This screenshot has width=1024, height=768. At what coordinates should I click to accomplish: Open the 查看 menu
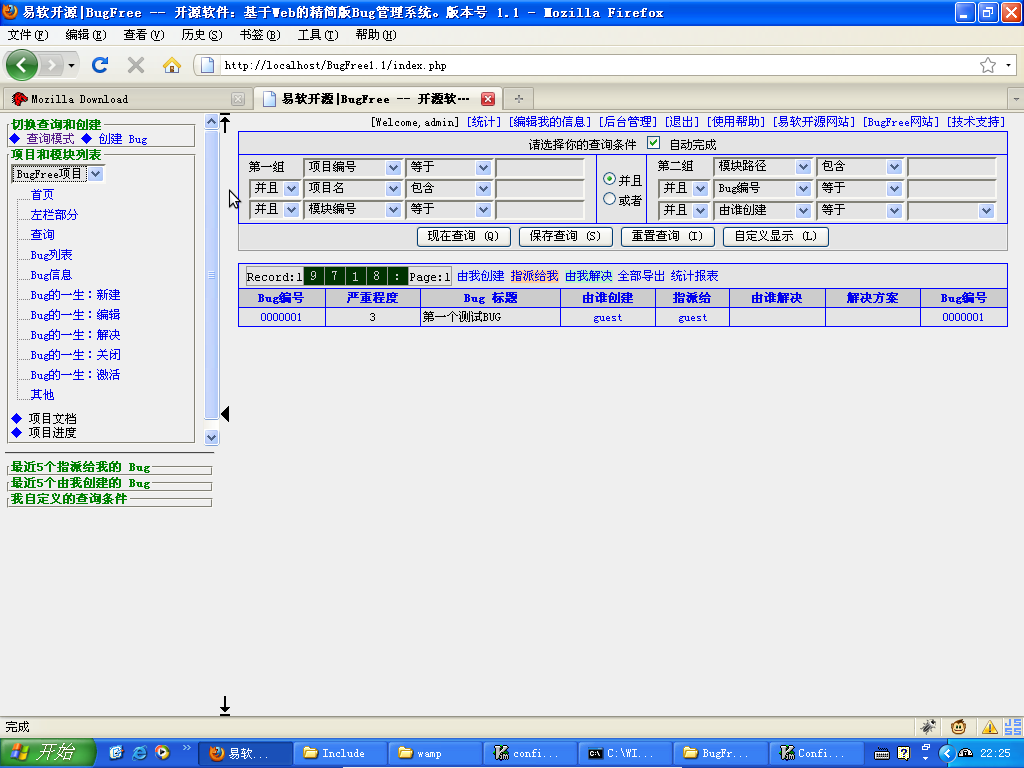coord(144,35)
